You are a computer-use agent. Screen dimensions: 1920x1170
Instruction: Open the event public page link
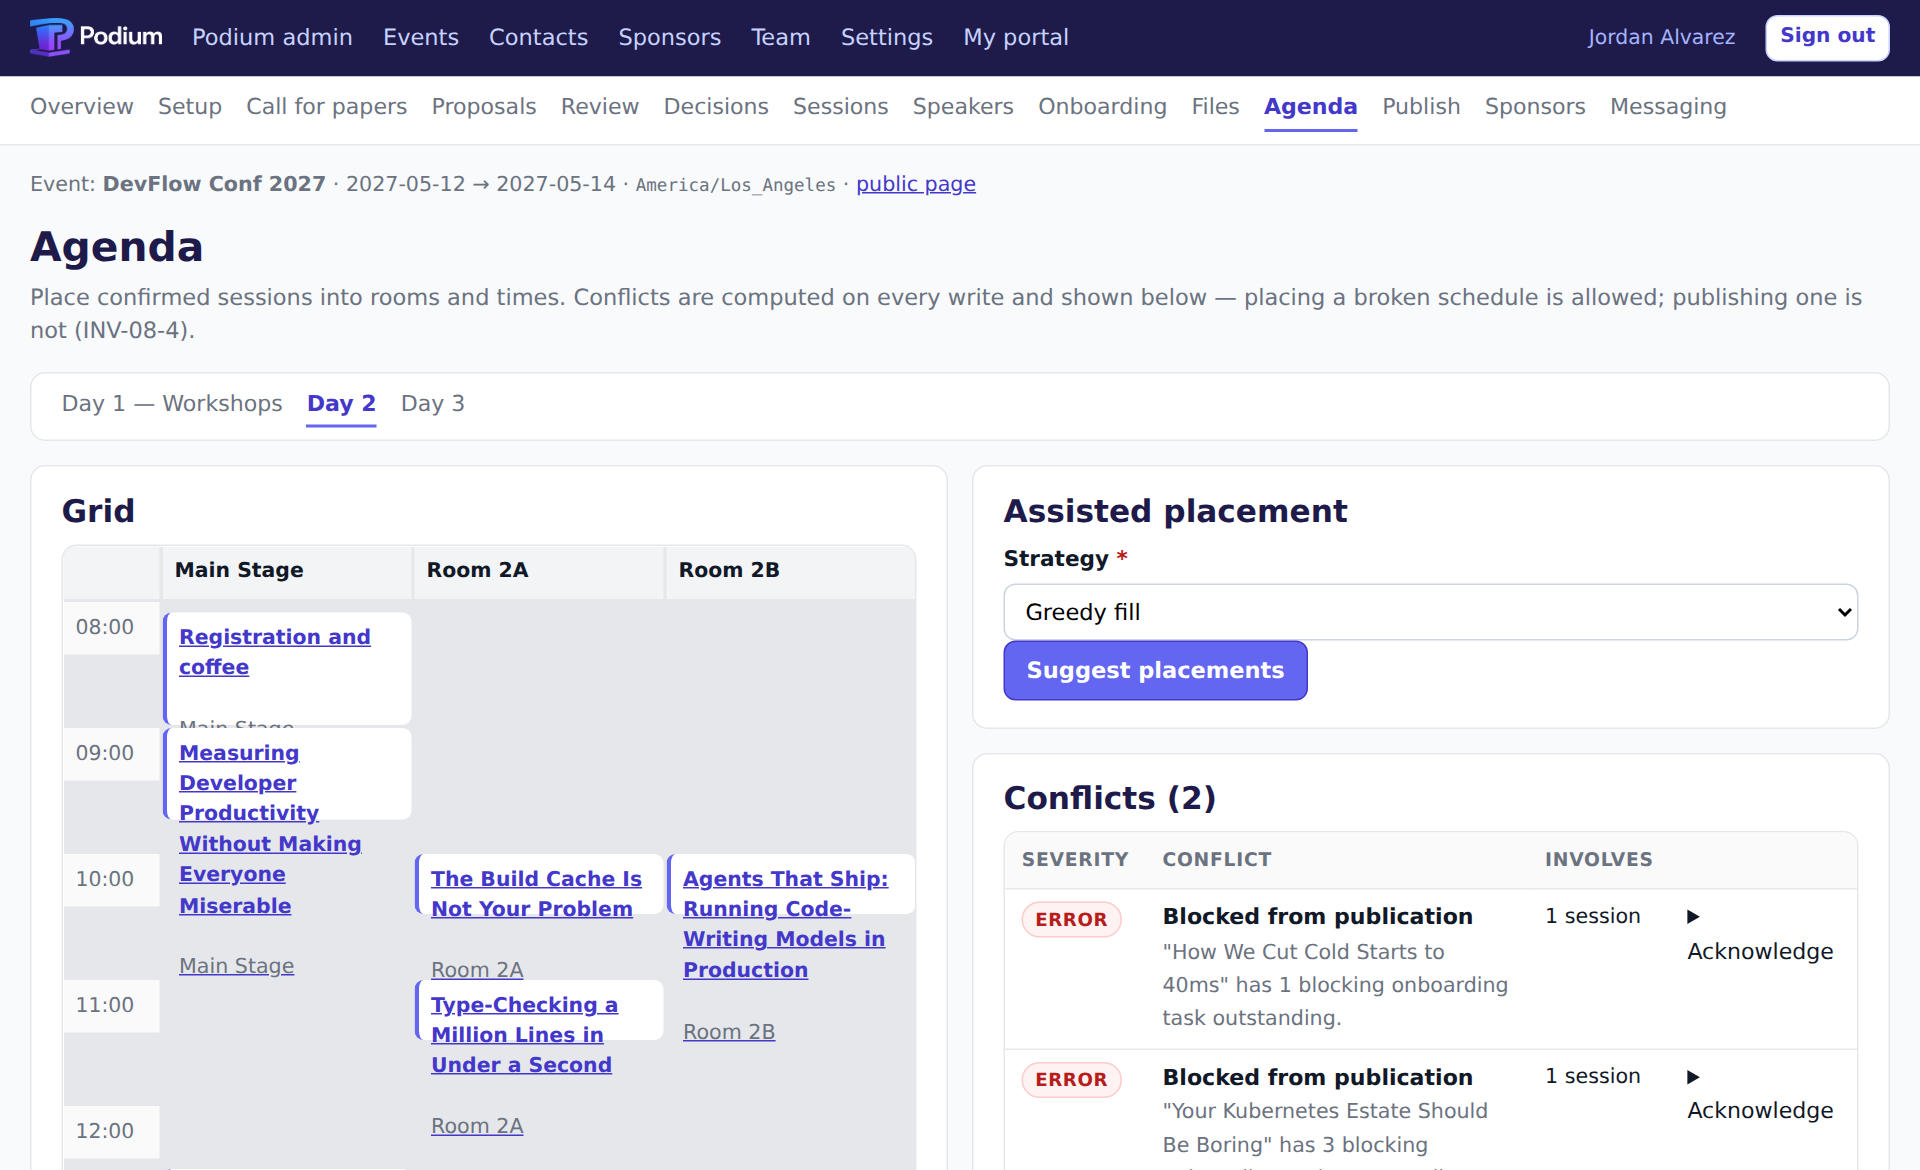point(916,184)
